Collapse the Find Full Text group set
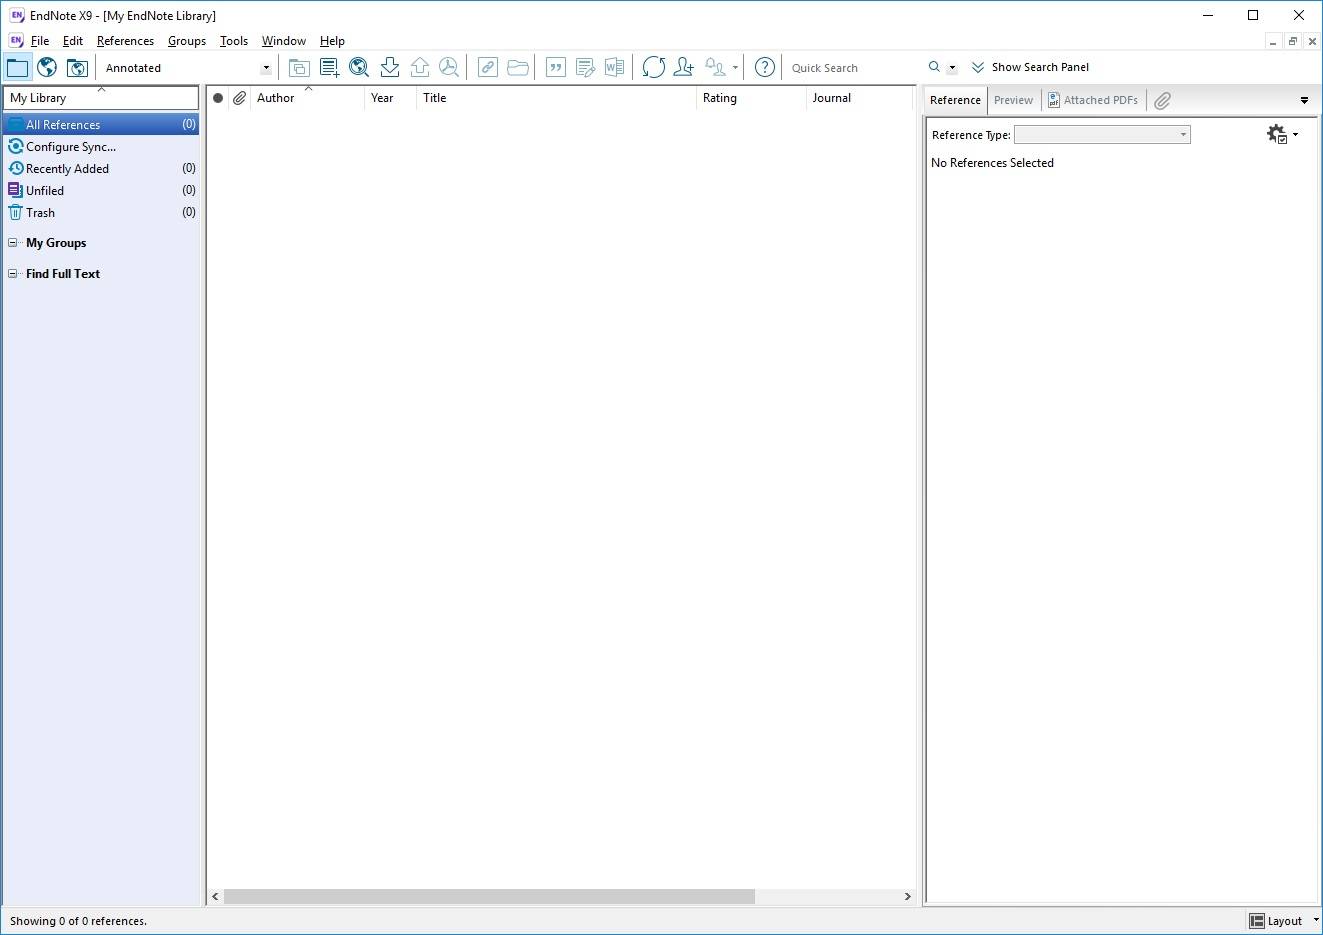The height and width of the screenshot is (935, 1323). click(13, 274)
